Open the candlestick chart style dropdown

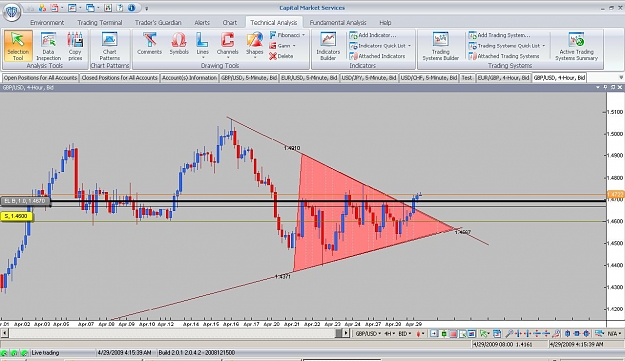tap(420, 334)
